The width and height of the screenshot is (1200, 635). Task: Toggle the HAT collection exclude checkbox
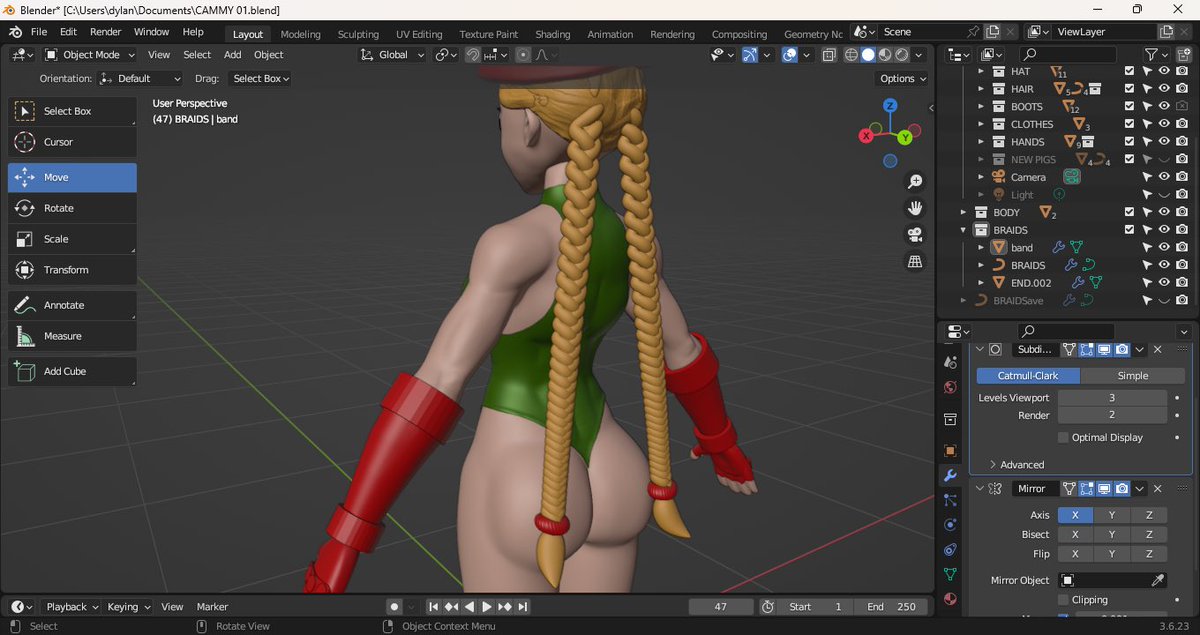[x=1129, y=72]
